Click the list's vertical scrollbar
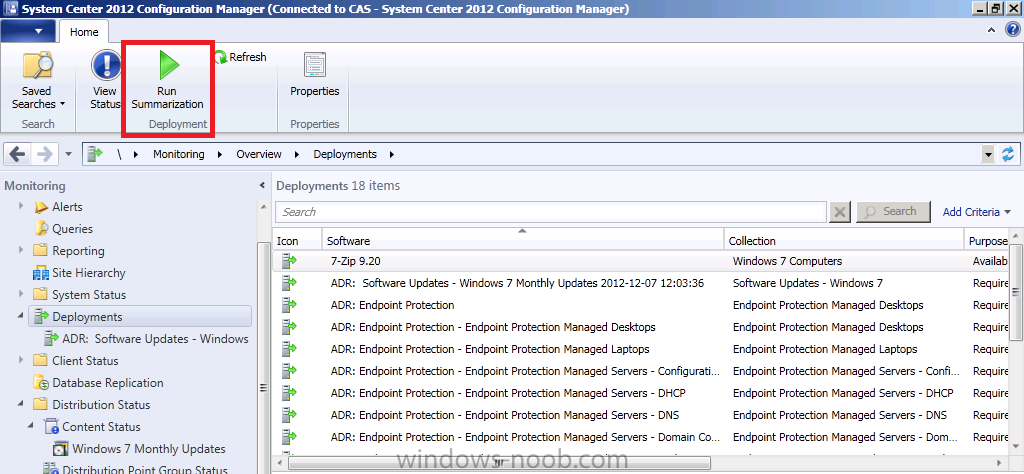This screenshot has width=1024, height=474. pos(1016,292)
